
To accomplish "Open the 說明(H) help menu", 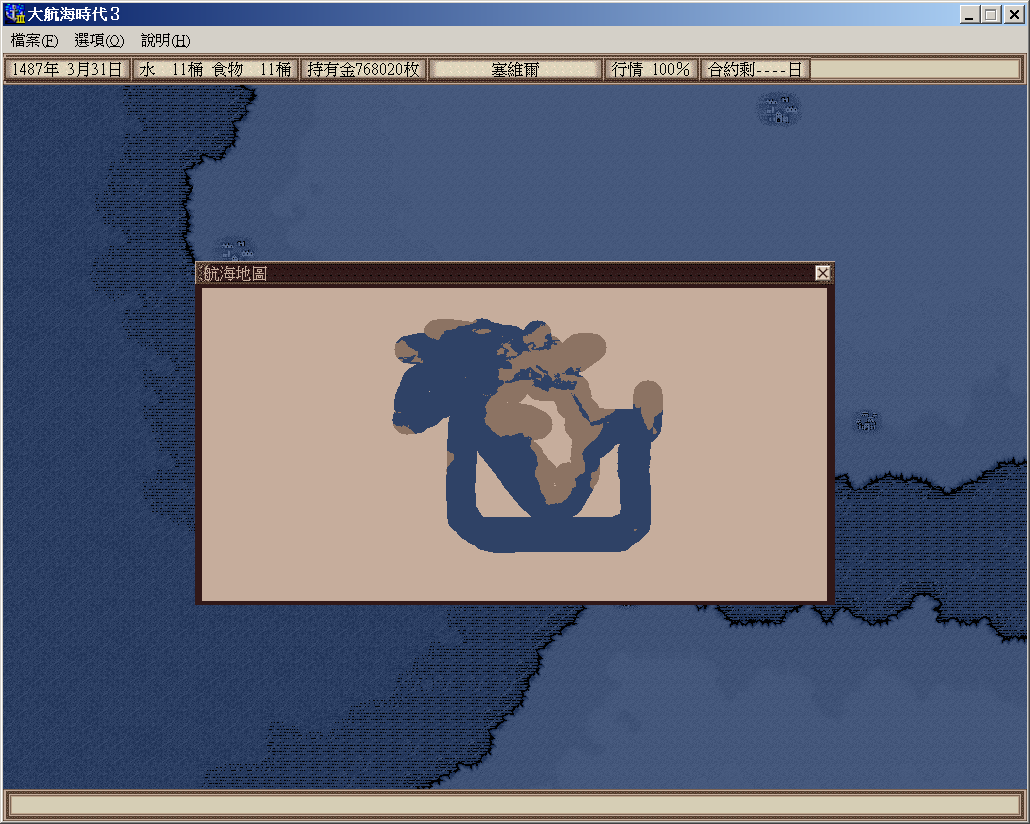I will click(x=165, y=41).
